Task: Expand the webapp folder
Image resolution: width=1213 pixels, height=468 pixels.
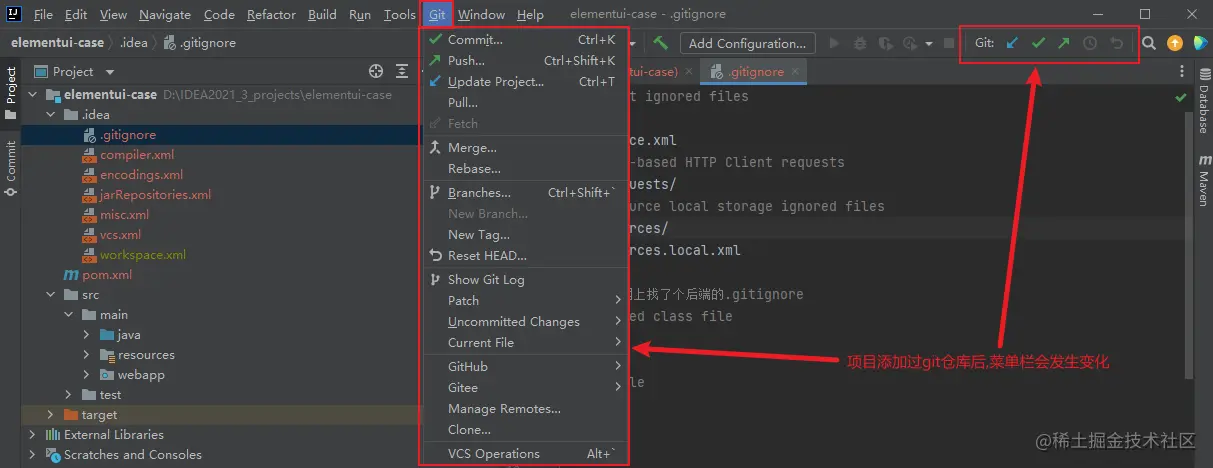Action: tap(87, 374)
